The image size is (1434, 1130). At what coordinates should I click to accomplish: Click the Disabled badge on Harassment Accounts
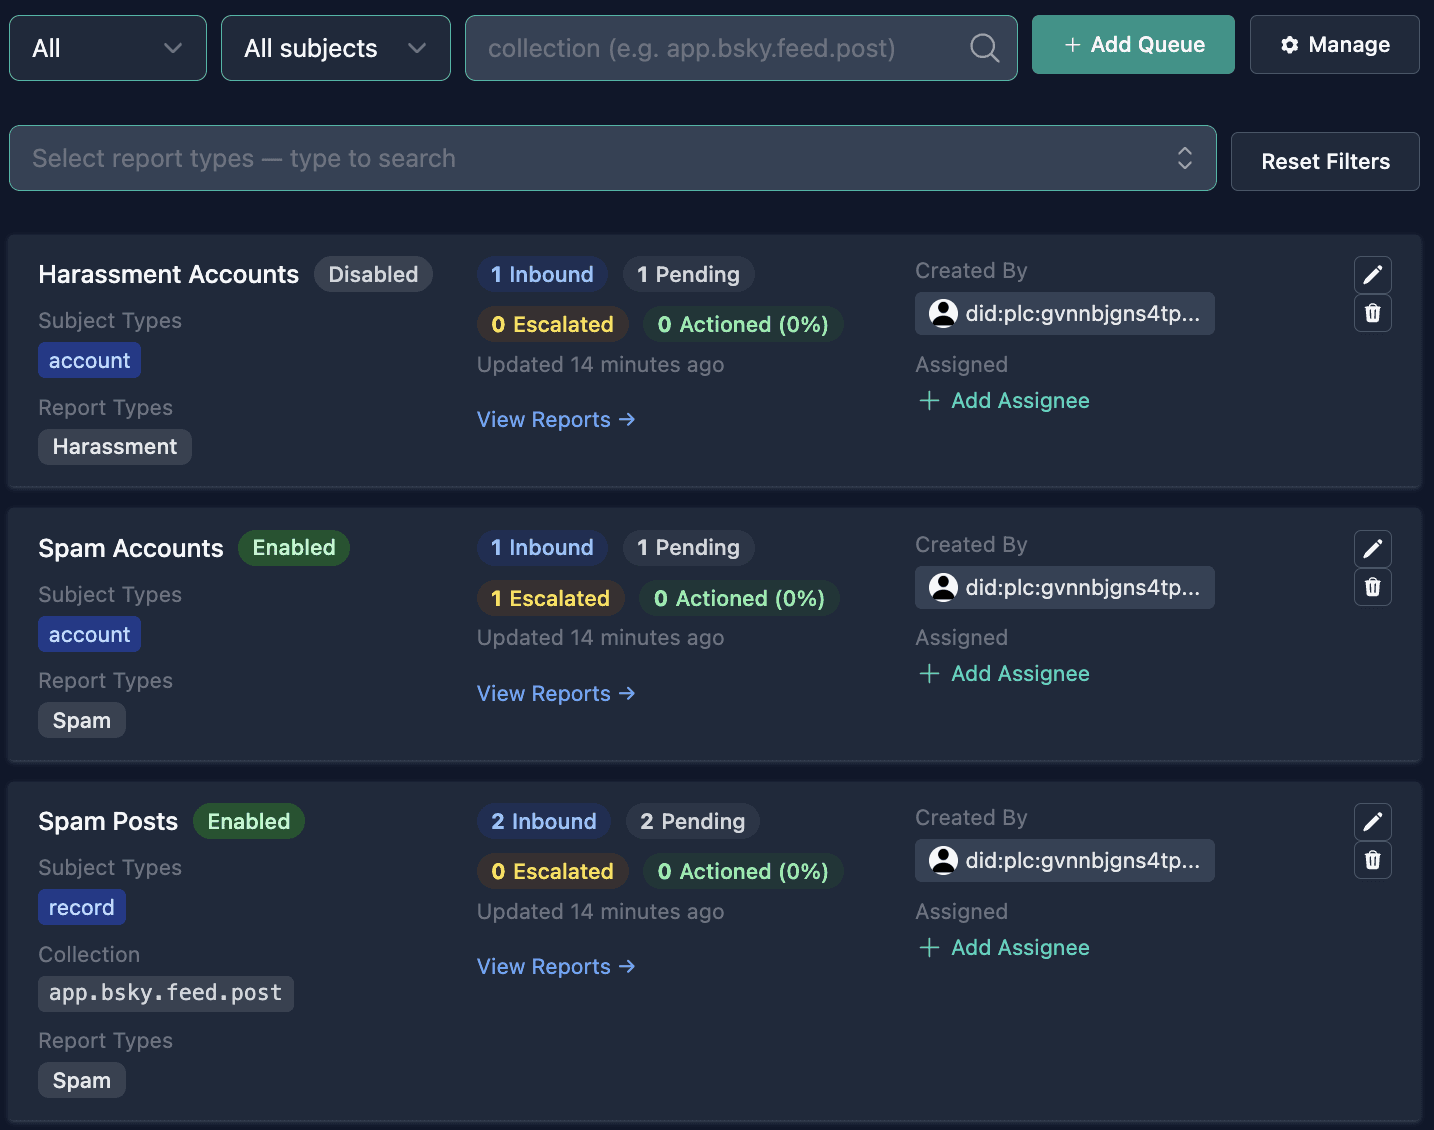[x=373, y=274]
